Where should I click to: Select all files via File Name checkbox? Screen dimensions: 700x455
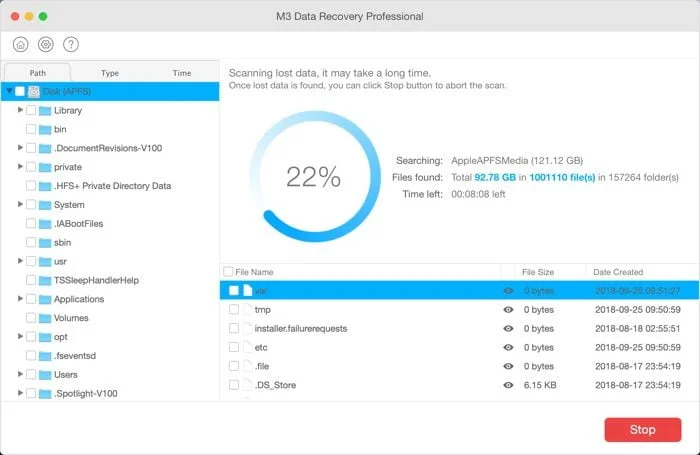point(228,271)
